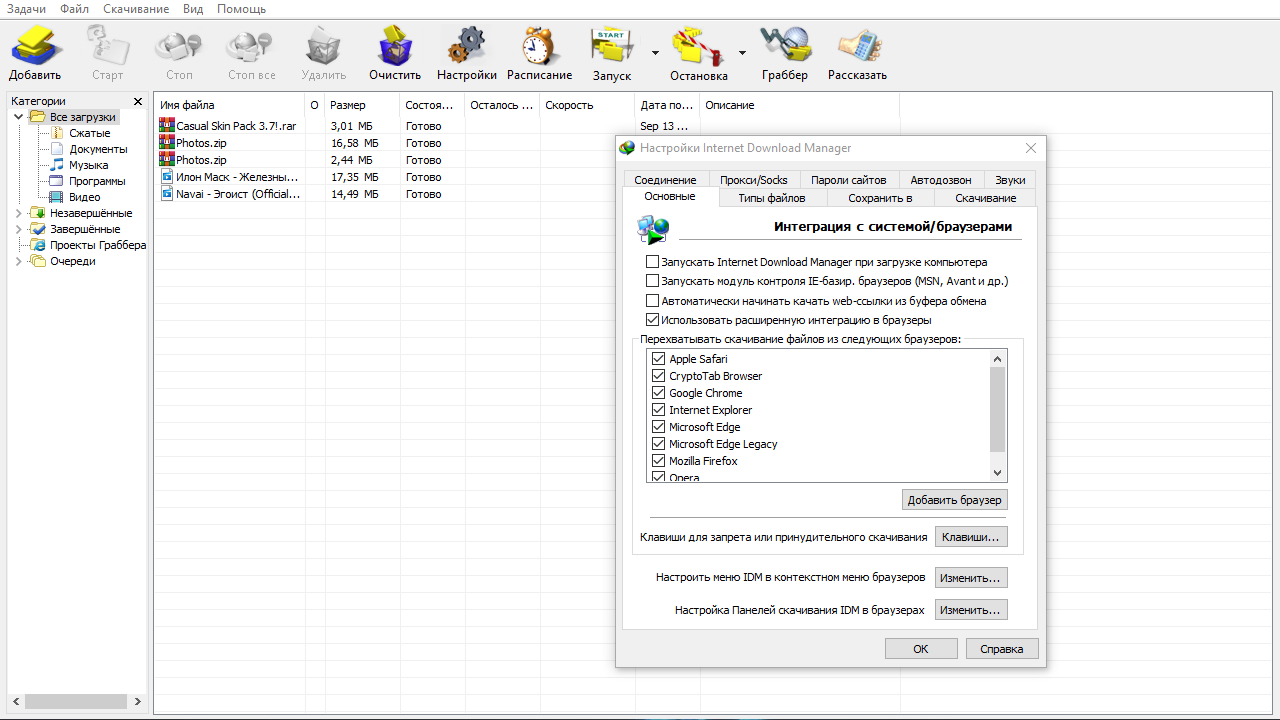Open the Расписание clock icon
Screen dimensions: 1280x720
pos(539,45)
